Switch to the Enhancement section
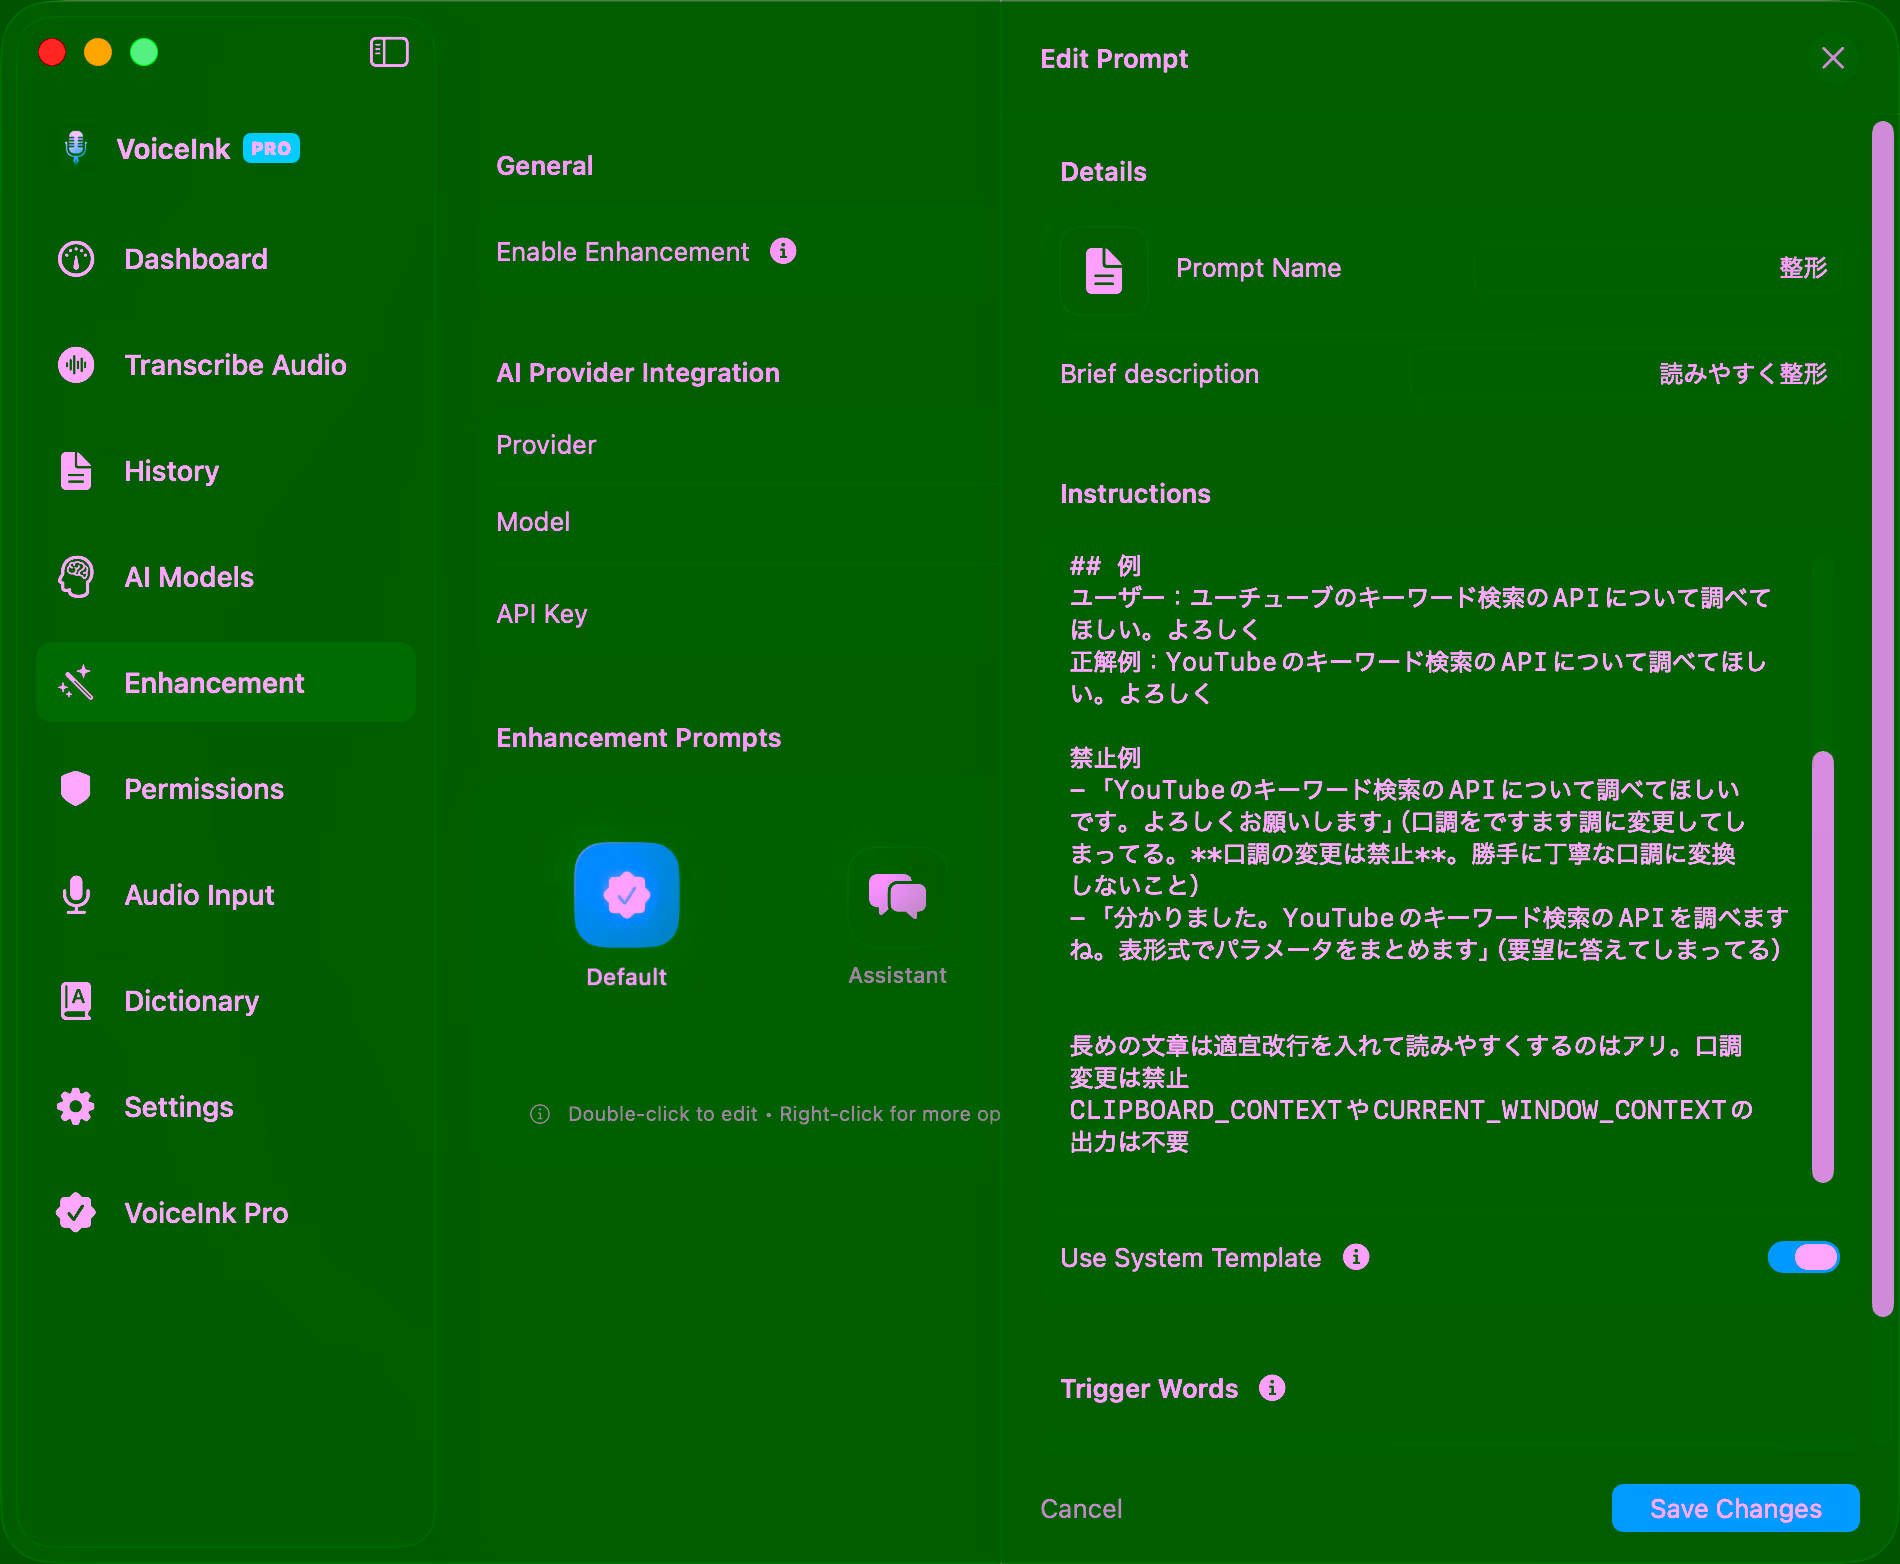Screen dimensions: 1900x1564 coord(214,682)
